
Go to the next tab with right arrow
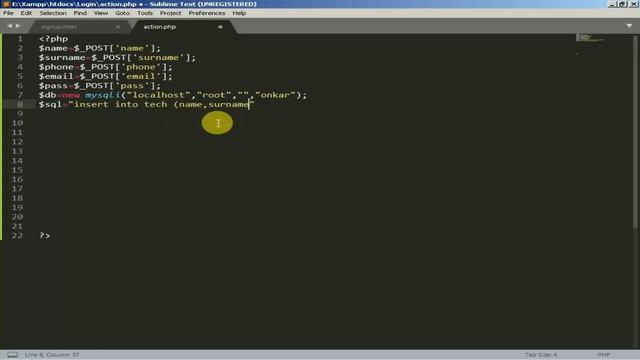18,26
